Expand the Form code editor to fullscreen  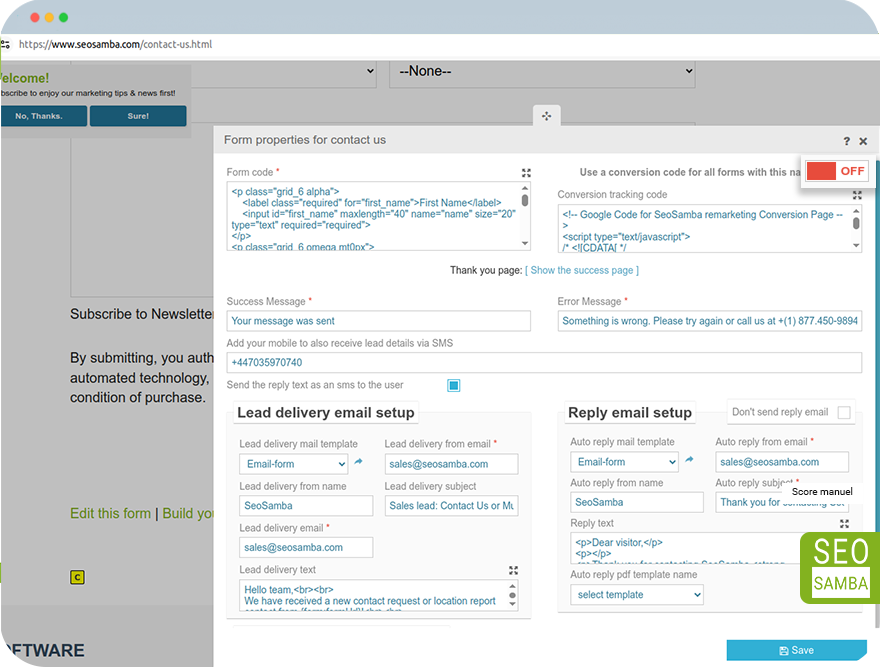526,173
